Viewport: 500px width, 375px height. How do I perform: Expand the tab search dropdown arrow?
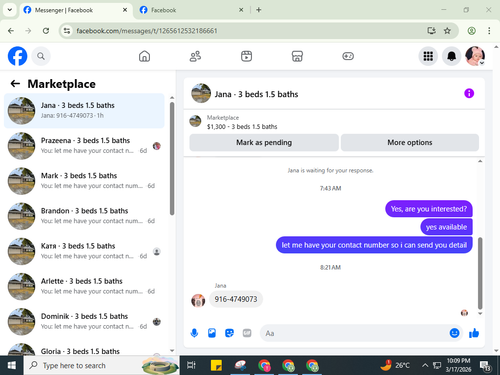point(10,10)
